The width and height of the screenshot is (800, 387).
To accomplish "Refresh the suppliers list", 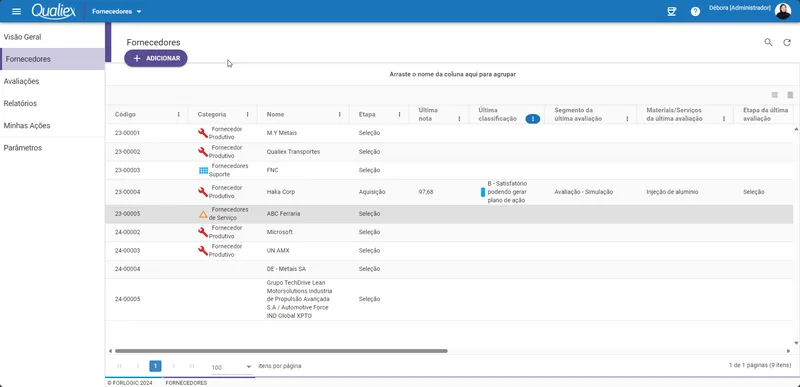I will (787, 42).
